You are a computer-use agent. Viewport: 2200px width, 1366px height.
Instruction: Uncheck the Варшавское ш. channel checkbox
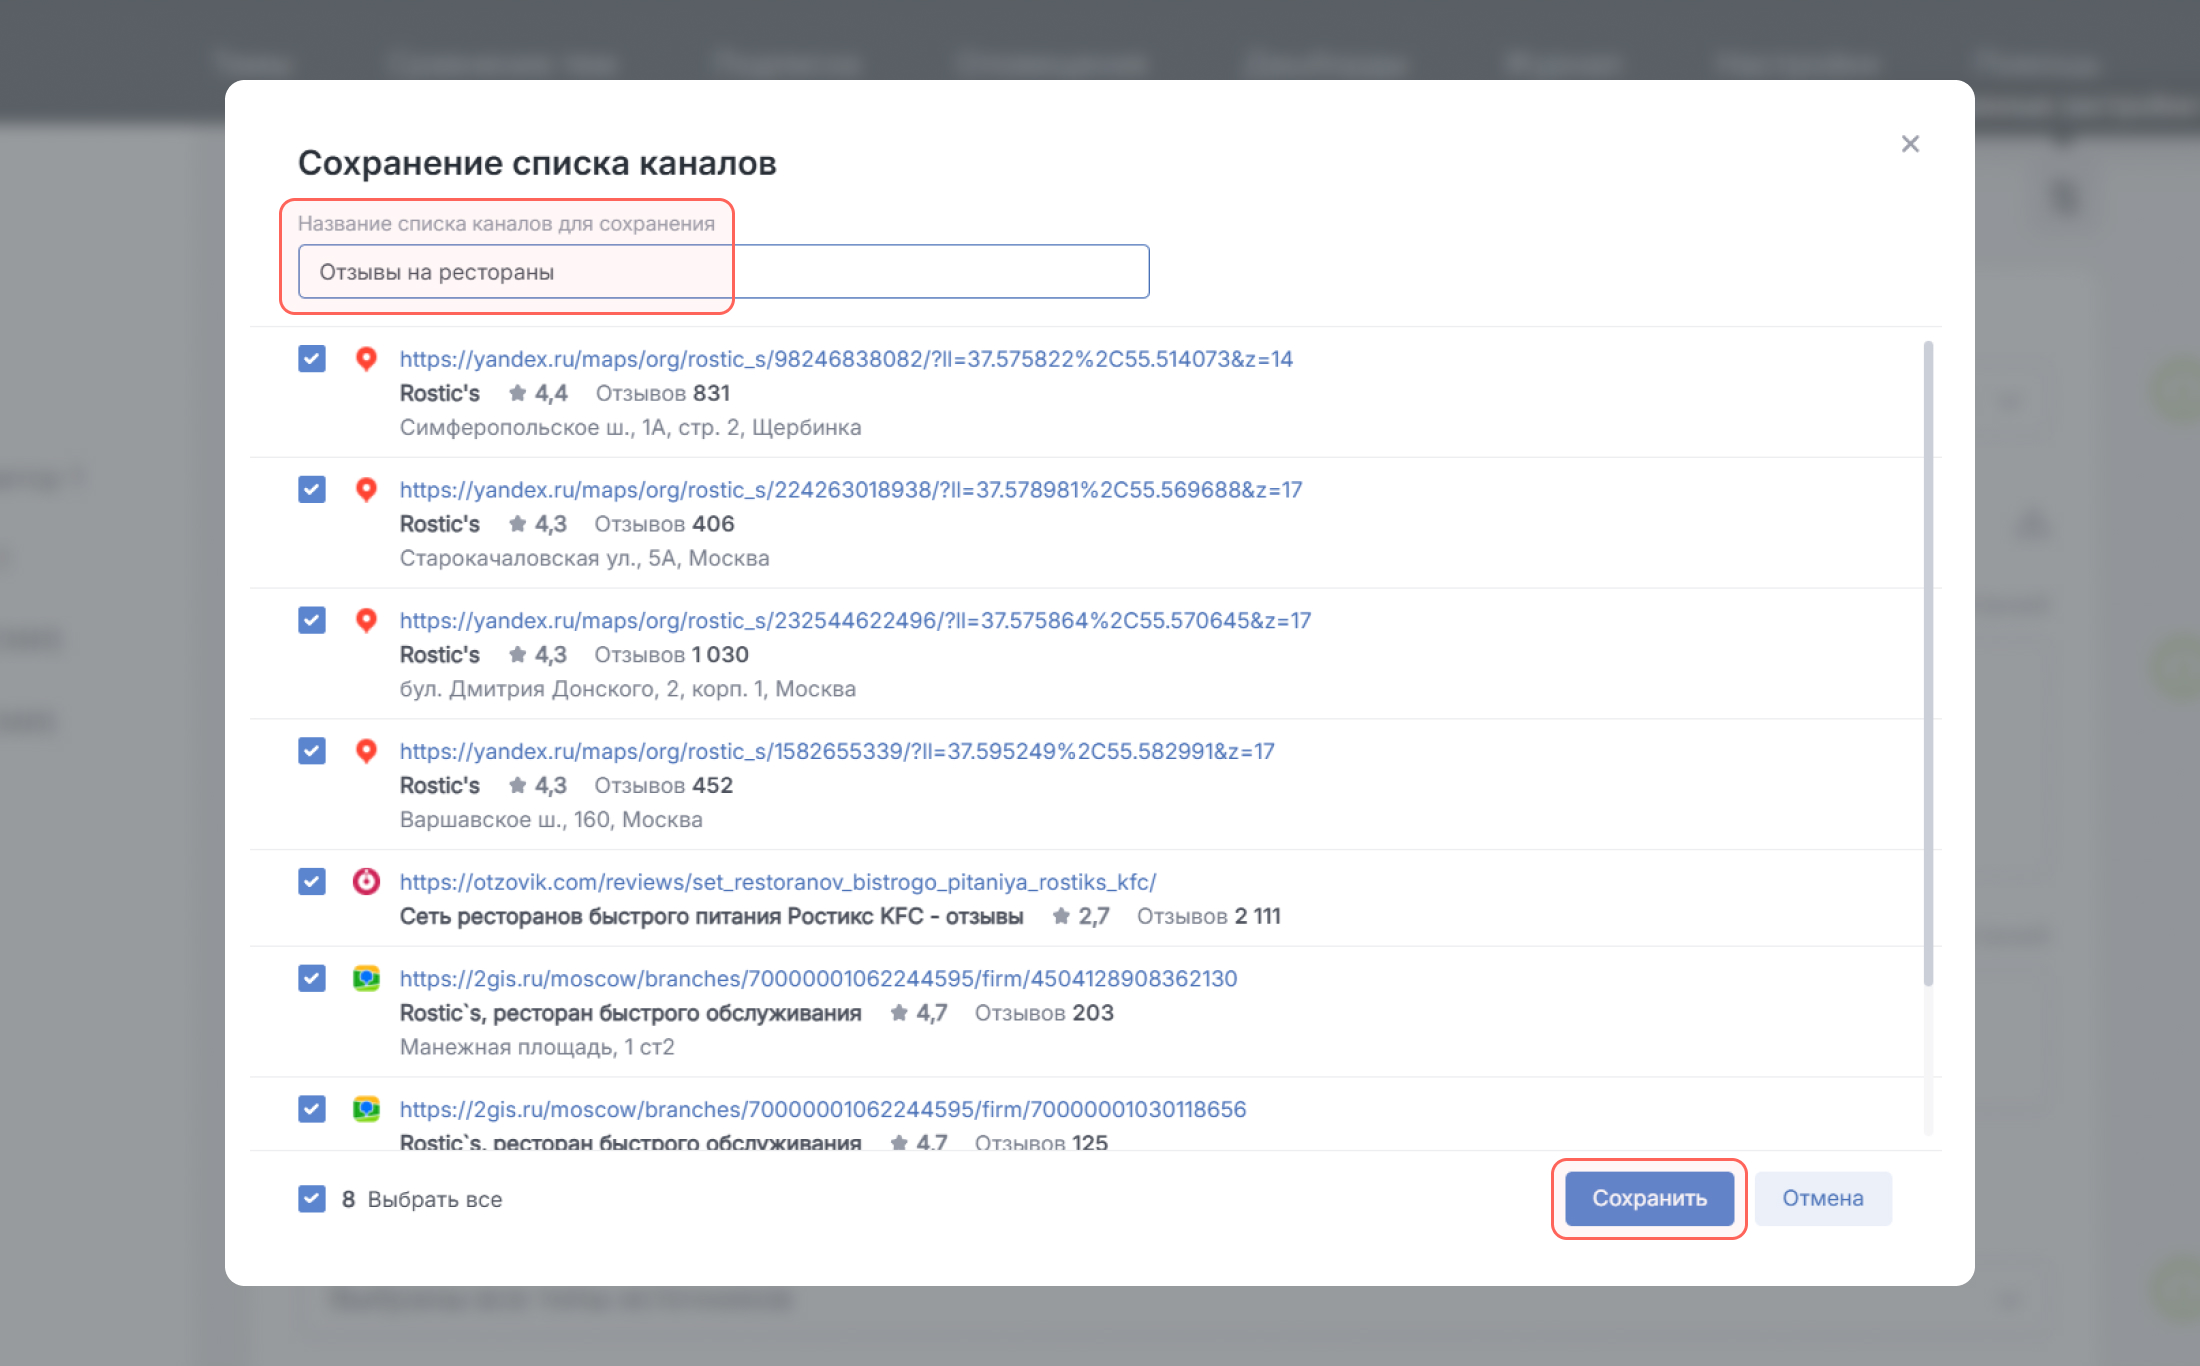click(x=312, y=751)
